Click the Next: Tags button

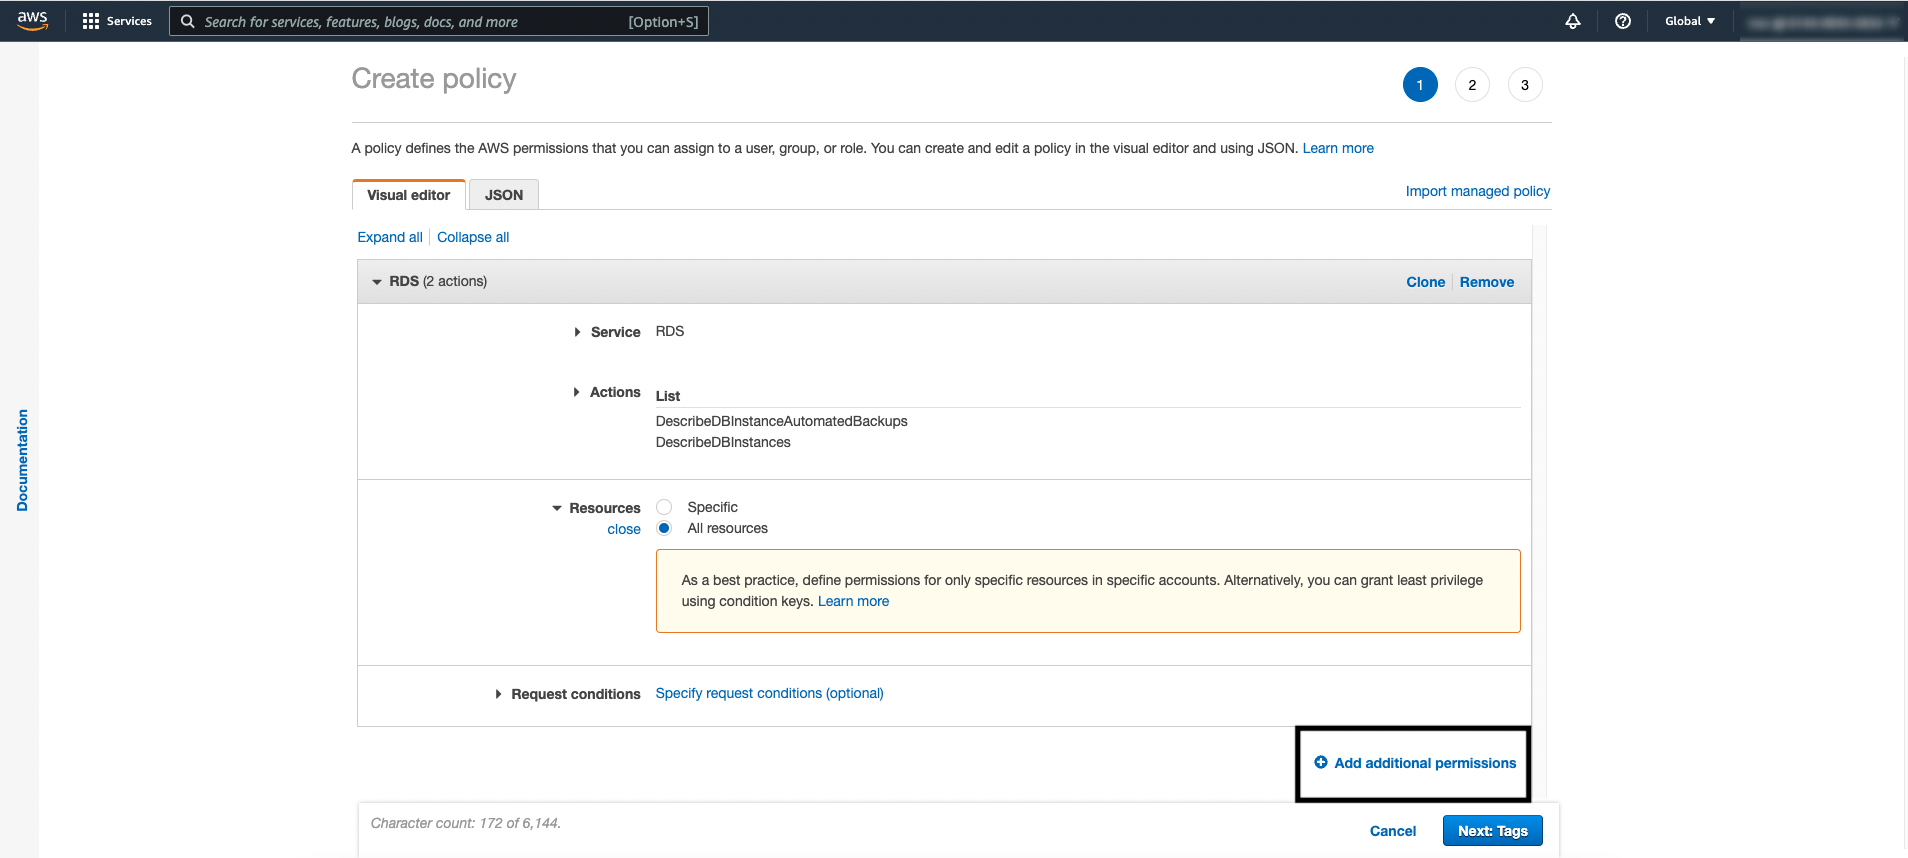point(1493,831)
